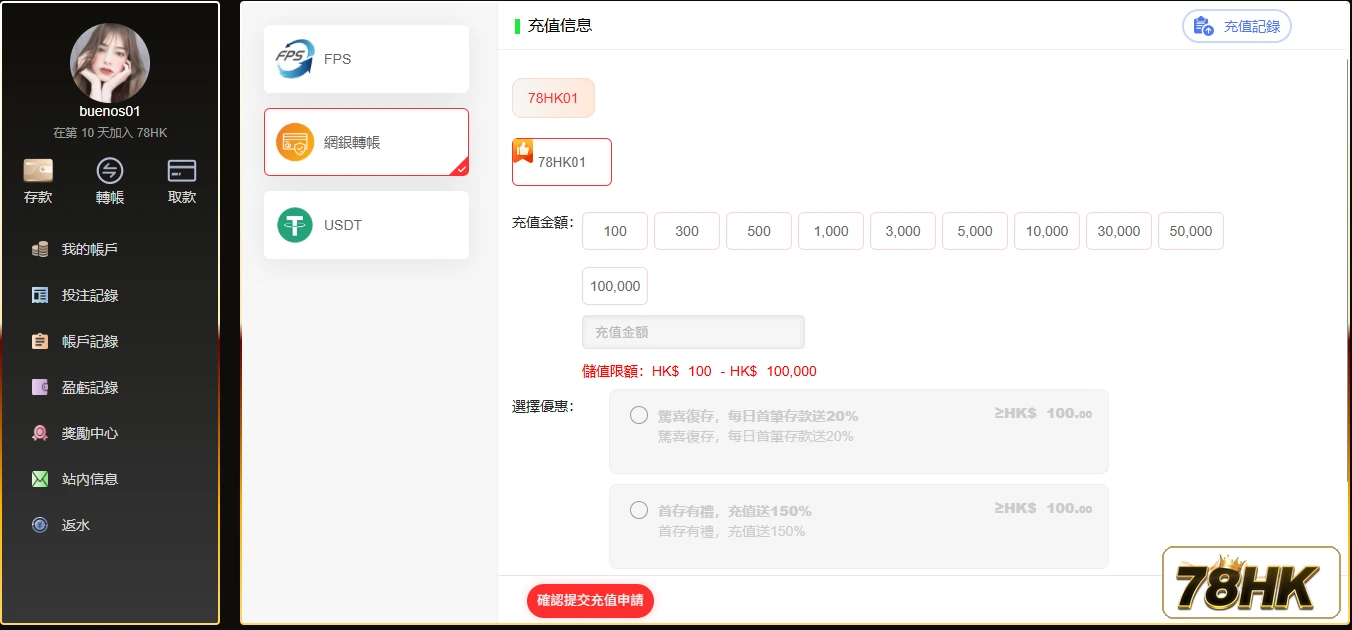Viewport: 1352px width, 630px height.
Task: Select the 78HK01 recommended channel card
Action: 562,162
